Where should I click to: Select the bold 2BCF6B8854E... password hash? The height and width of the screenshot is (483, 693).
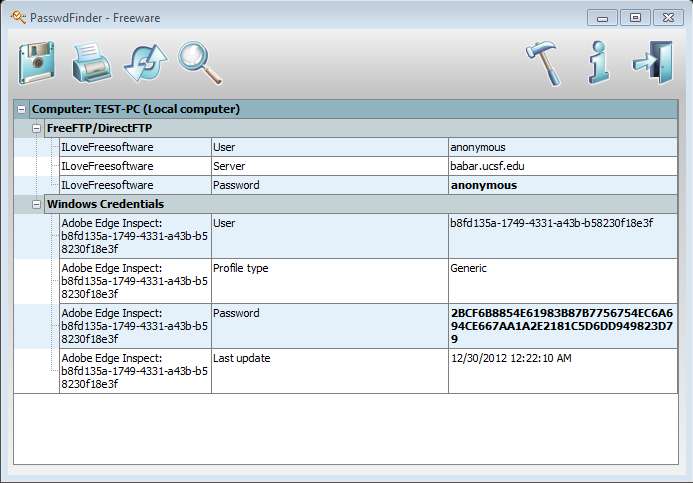[562, 326]
